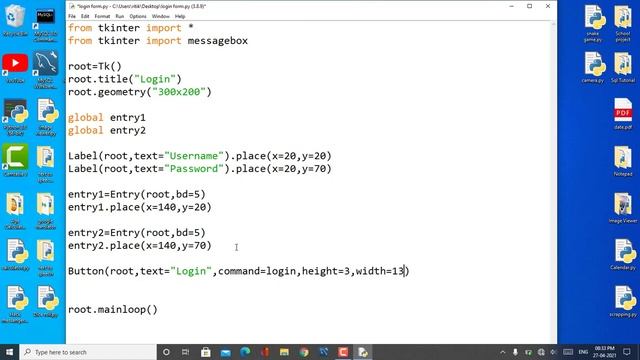Click the microphone tray icon
Screen dimensions: 640x360
tap(516, 352)
